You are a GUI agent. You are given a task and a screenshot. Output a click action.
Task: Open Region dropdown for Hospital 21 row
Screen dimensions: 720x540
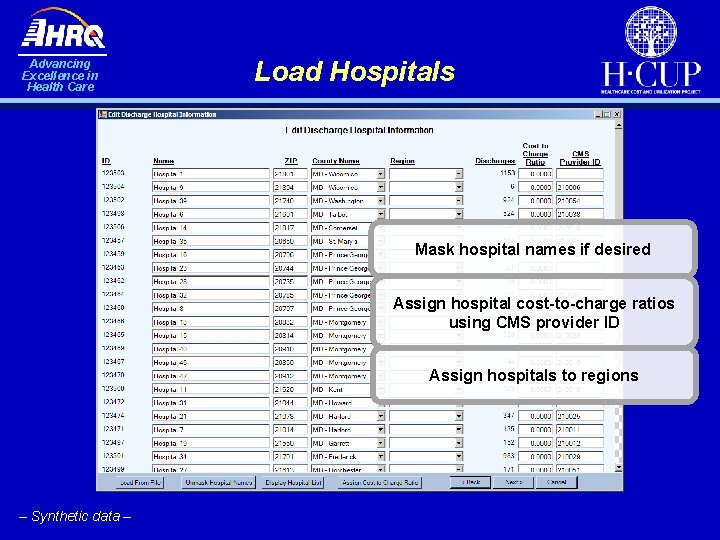[459, 416]
